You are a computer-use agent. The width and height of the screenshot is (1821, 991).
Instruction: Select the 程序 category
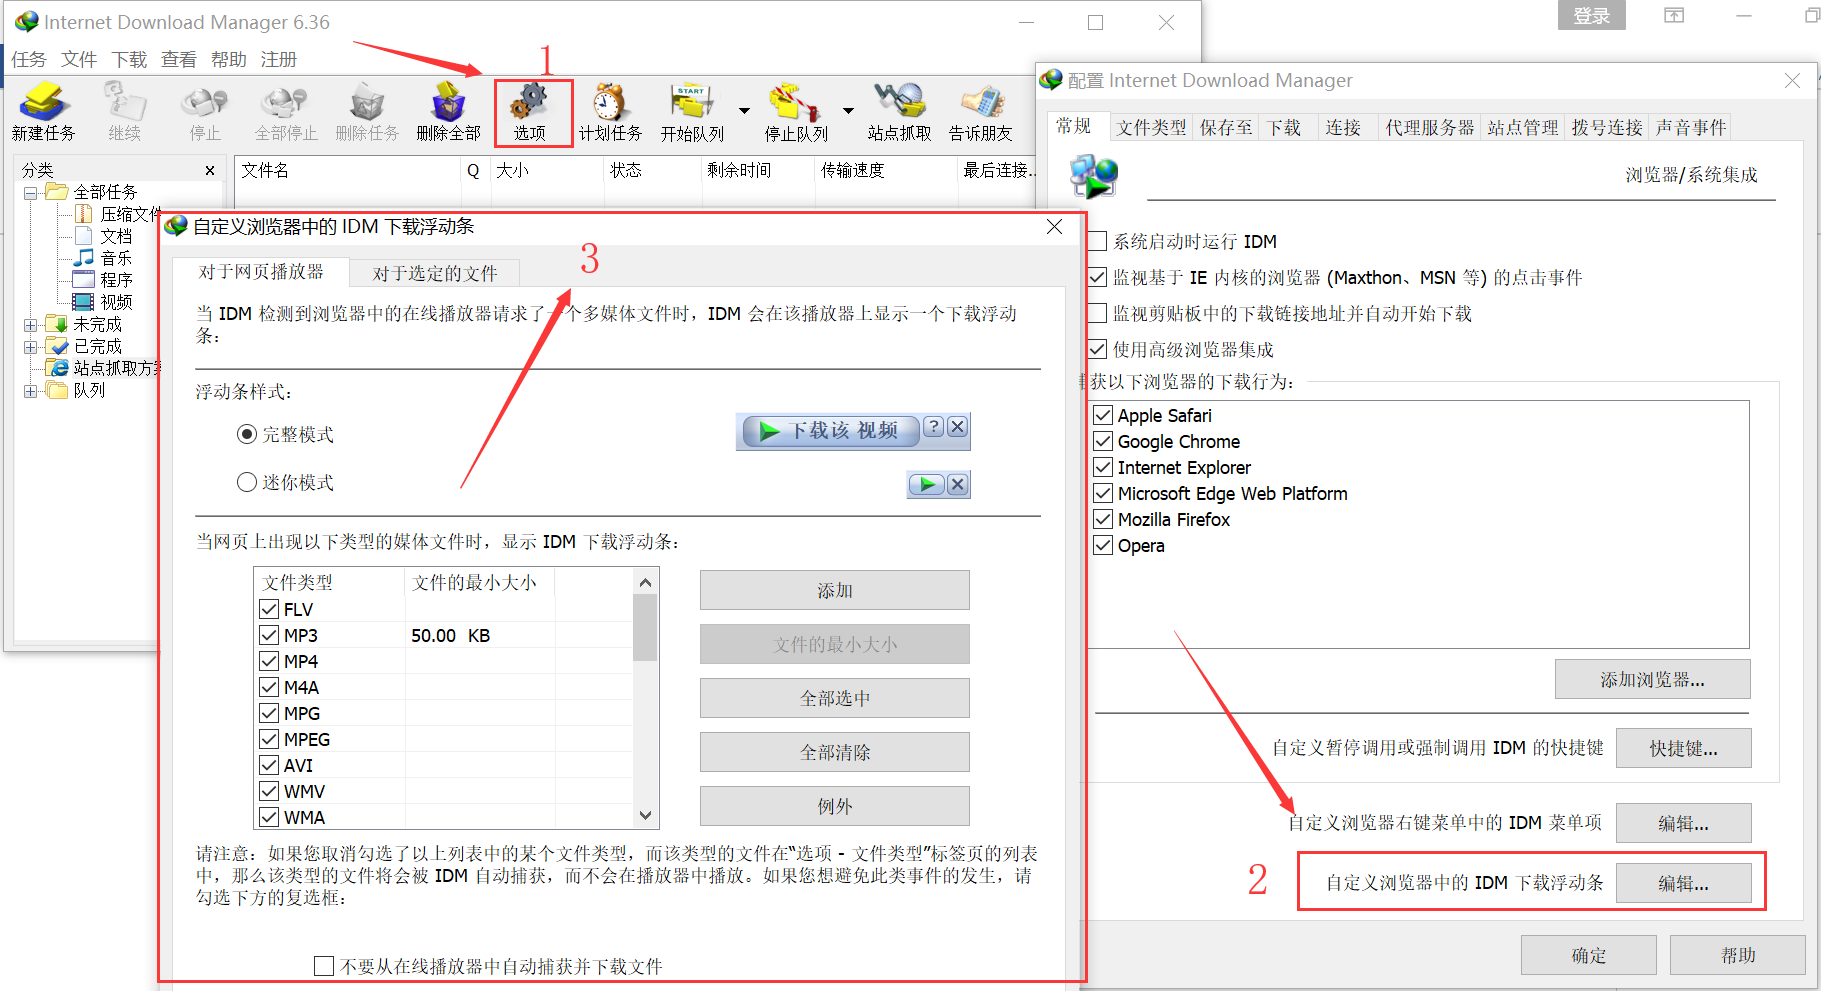point(104,280)
